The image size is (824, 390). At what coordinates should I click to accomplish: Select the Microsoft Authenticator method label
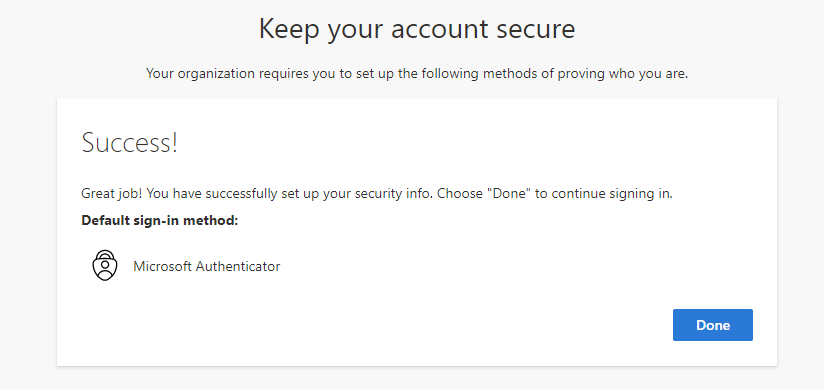click(207, 266)
